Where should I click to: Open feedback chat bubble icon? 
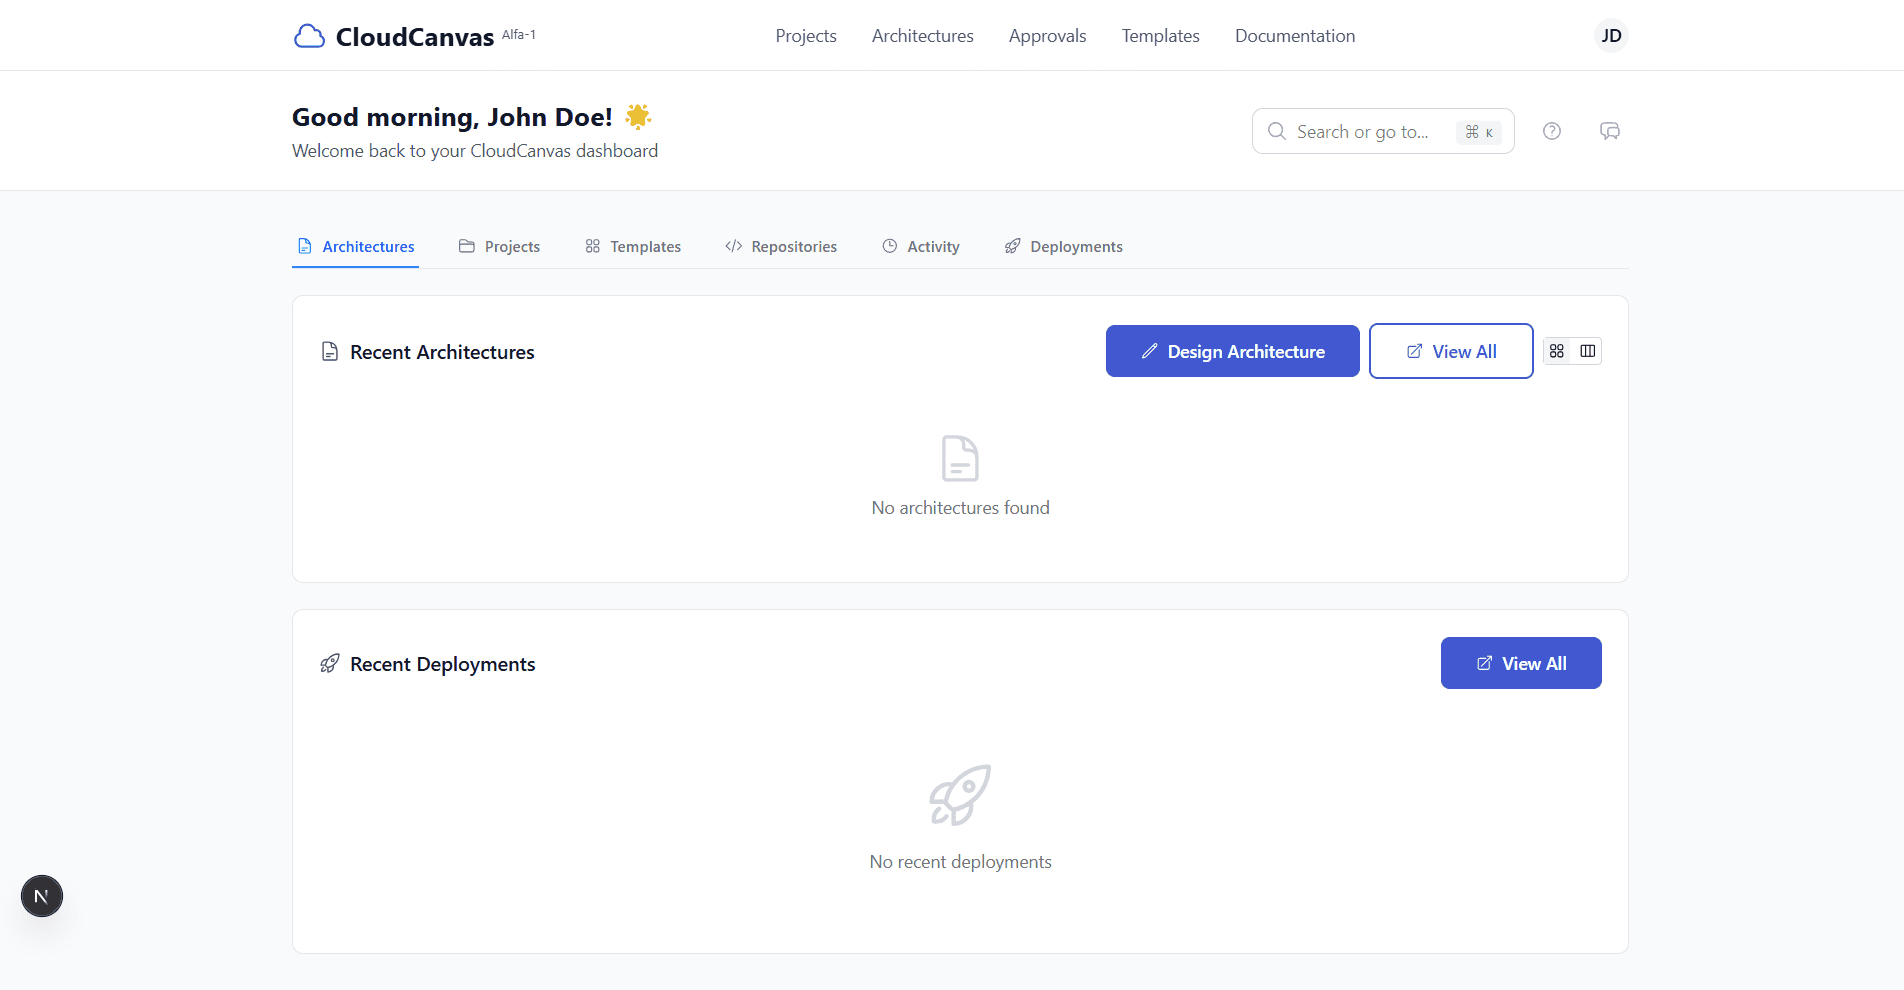pos(1609,131)
